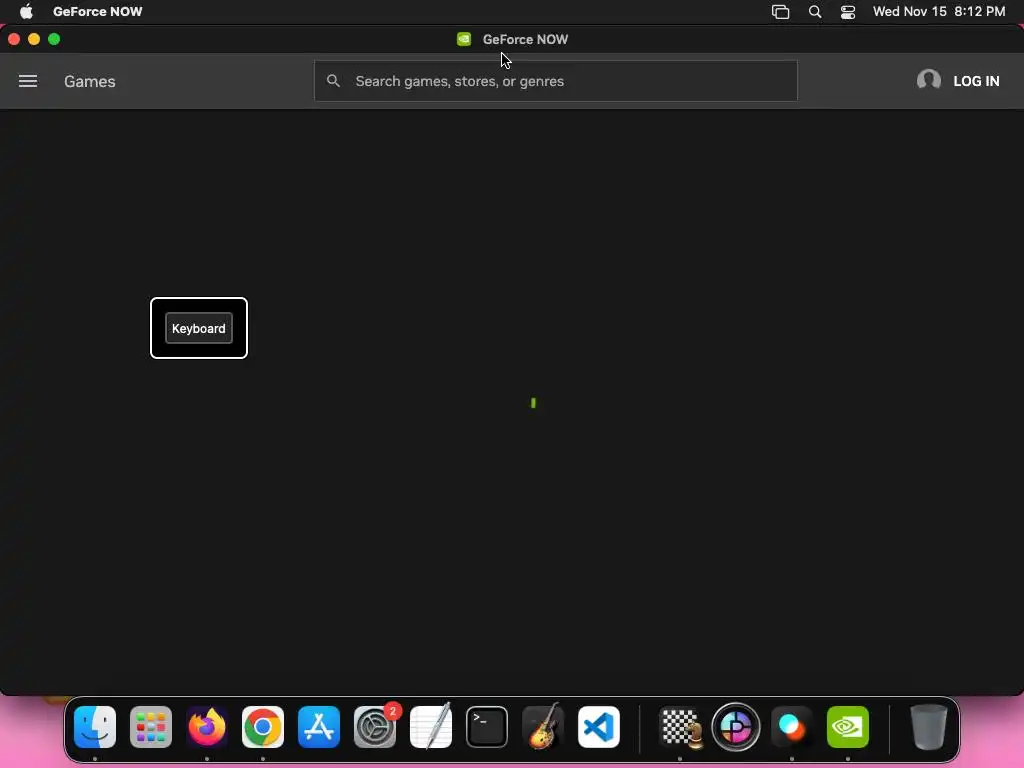
Task: Open System Settings from the Dock
Action: click(375, 727)
